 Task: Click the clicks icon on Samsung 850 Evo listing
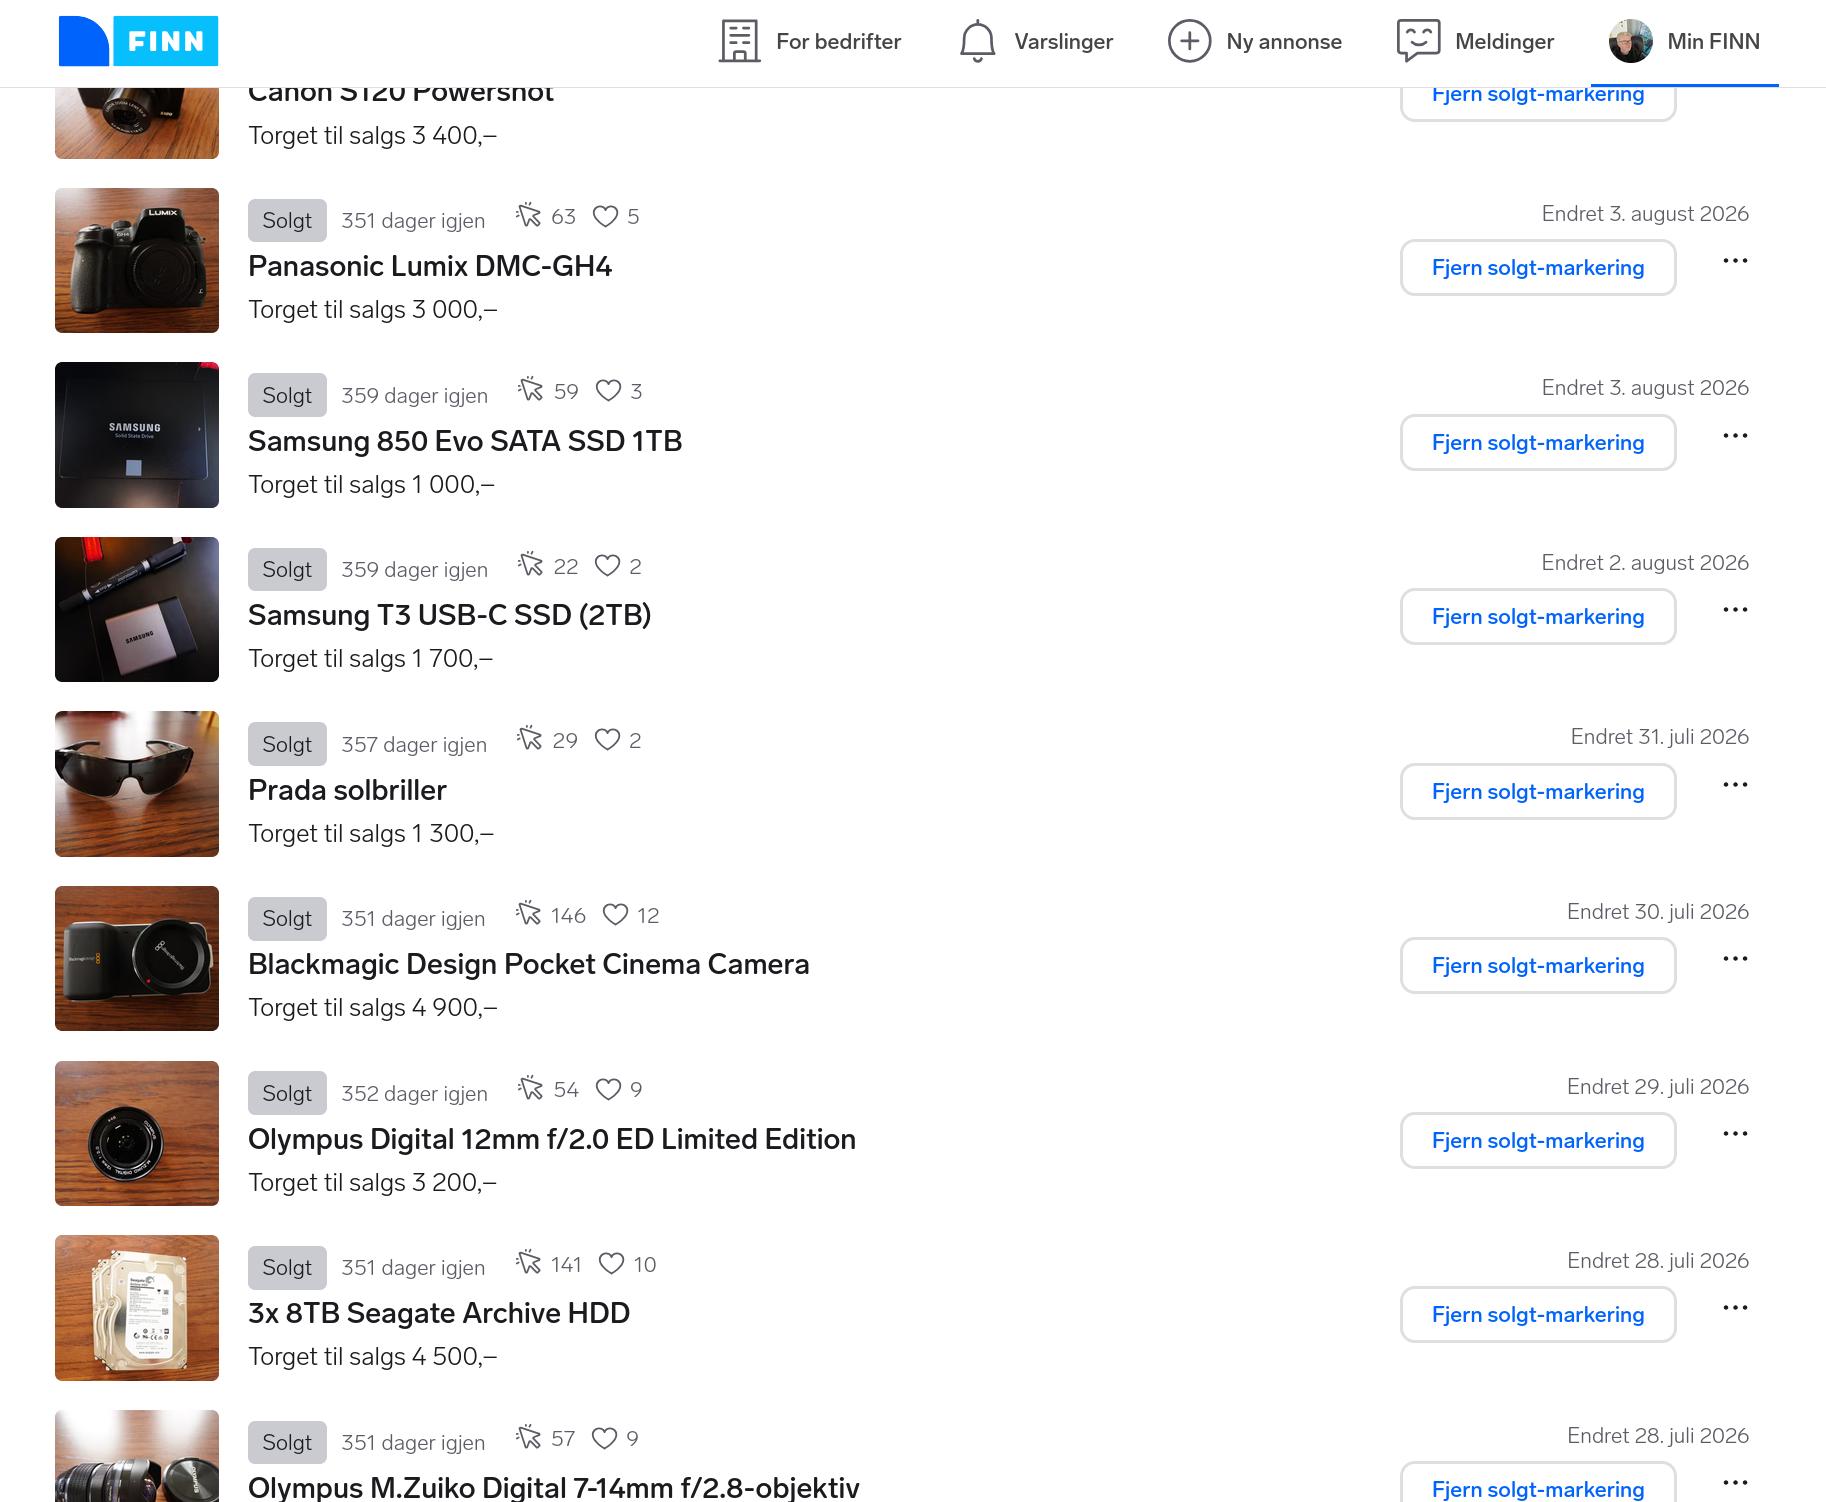(530, 390)
